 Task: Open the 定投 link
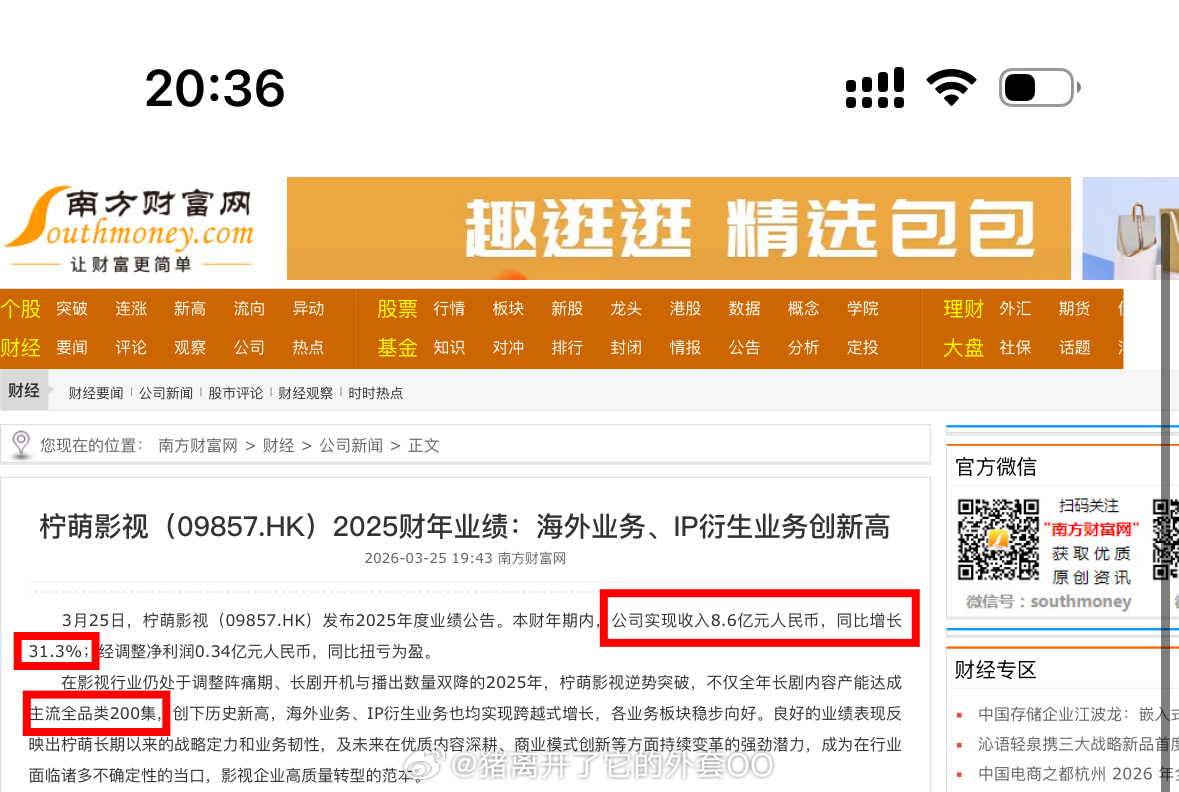[x=862, y=347]
